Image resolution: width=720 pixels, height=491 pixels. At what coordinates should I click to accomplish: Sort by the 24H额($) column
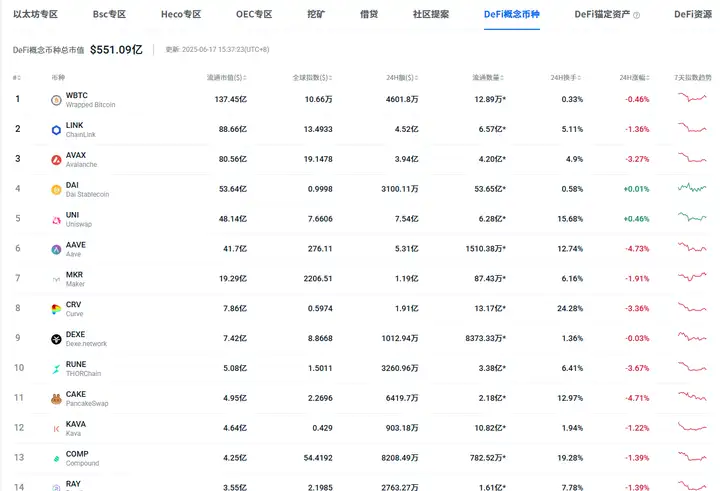[x=402, y=78]
